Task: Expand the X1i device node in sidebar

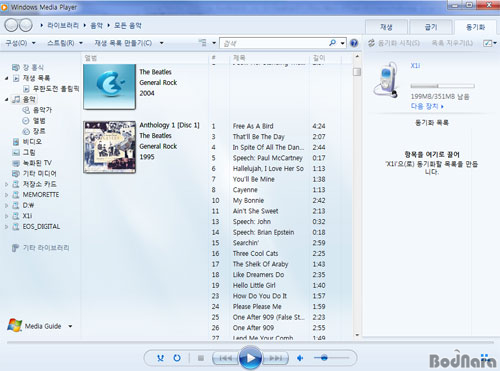Action: pyautogui.click(x=6, y=216)
